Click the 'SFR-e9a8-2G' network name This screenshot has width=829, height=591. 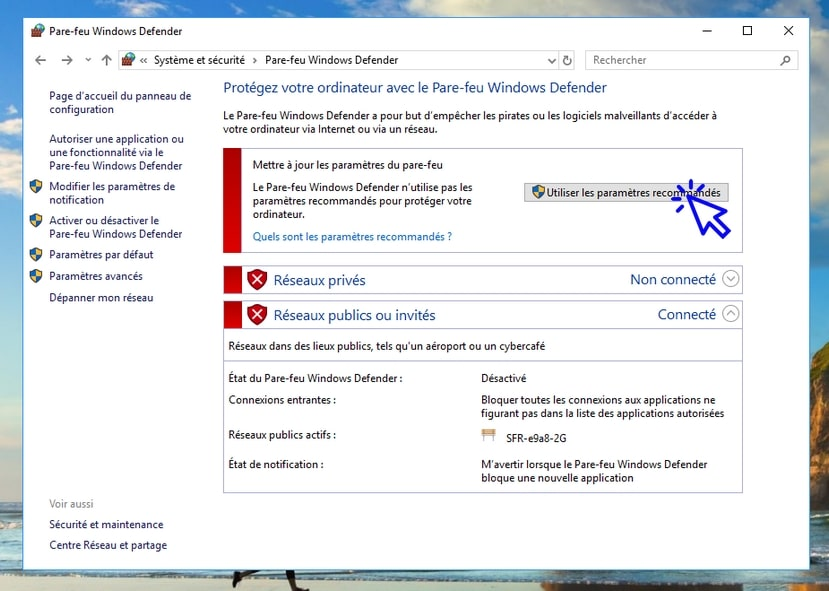coord(536,438)
